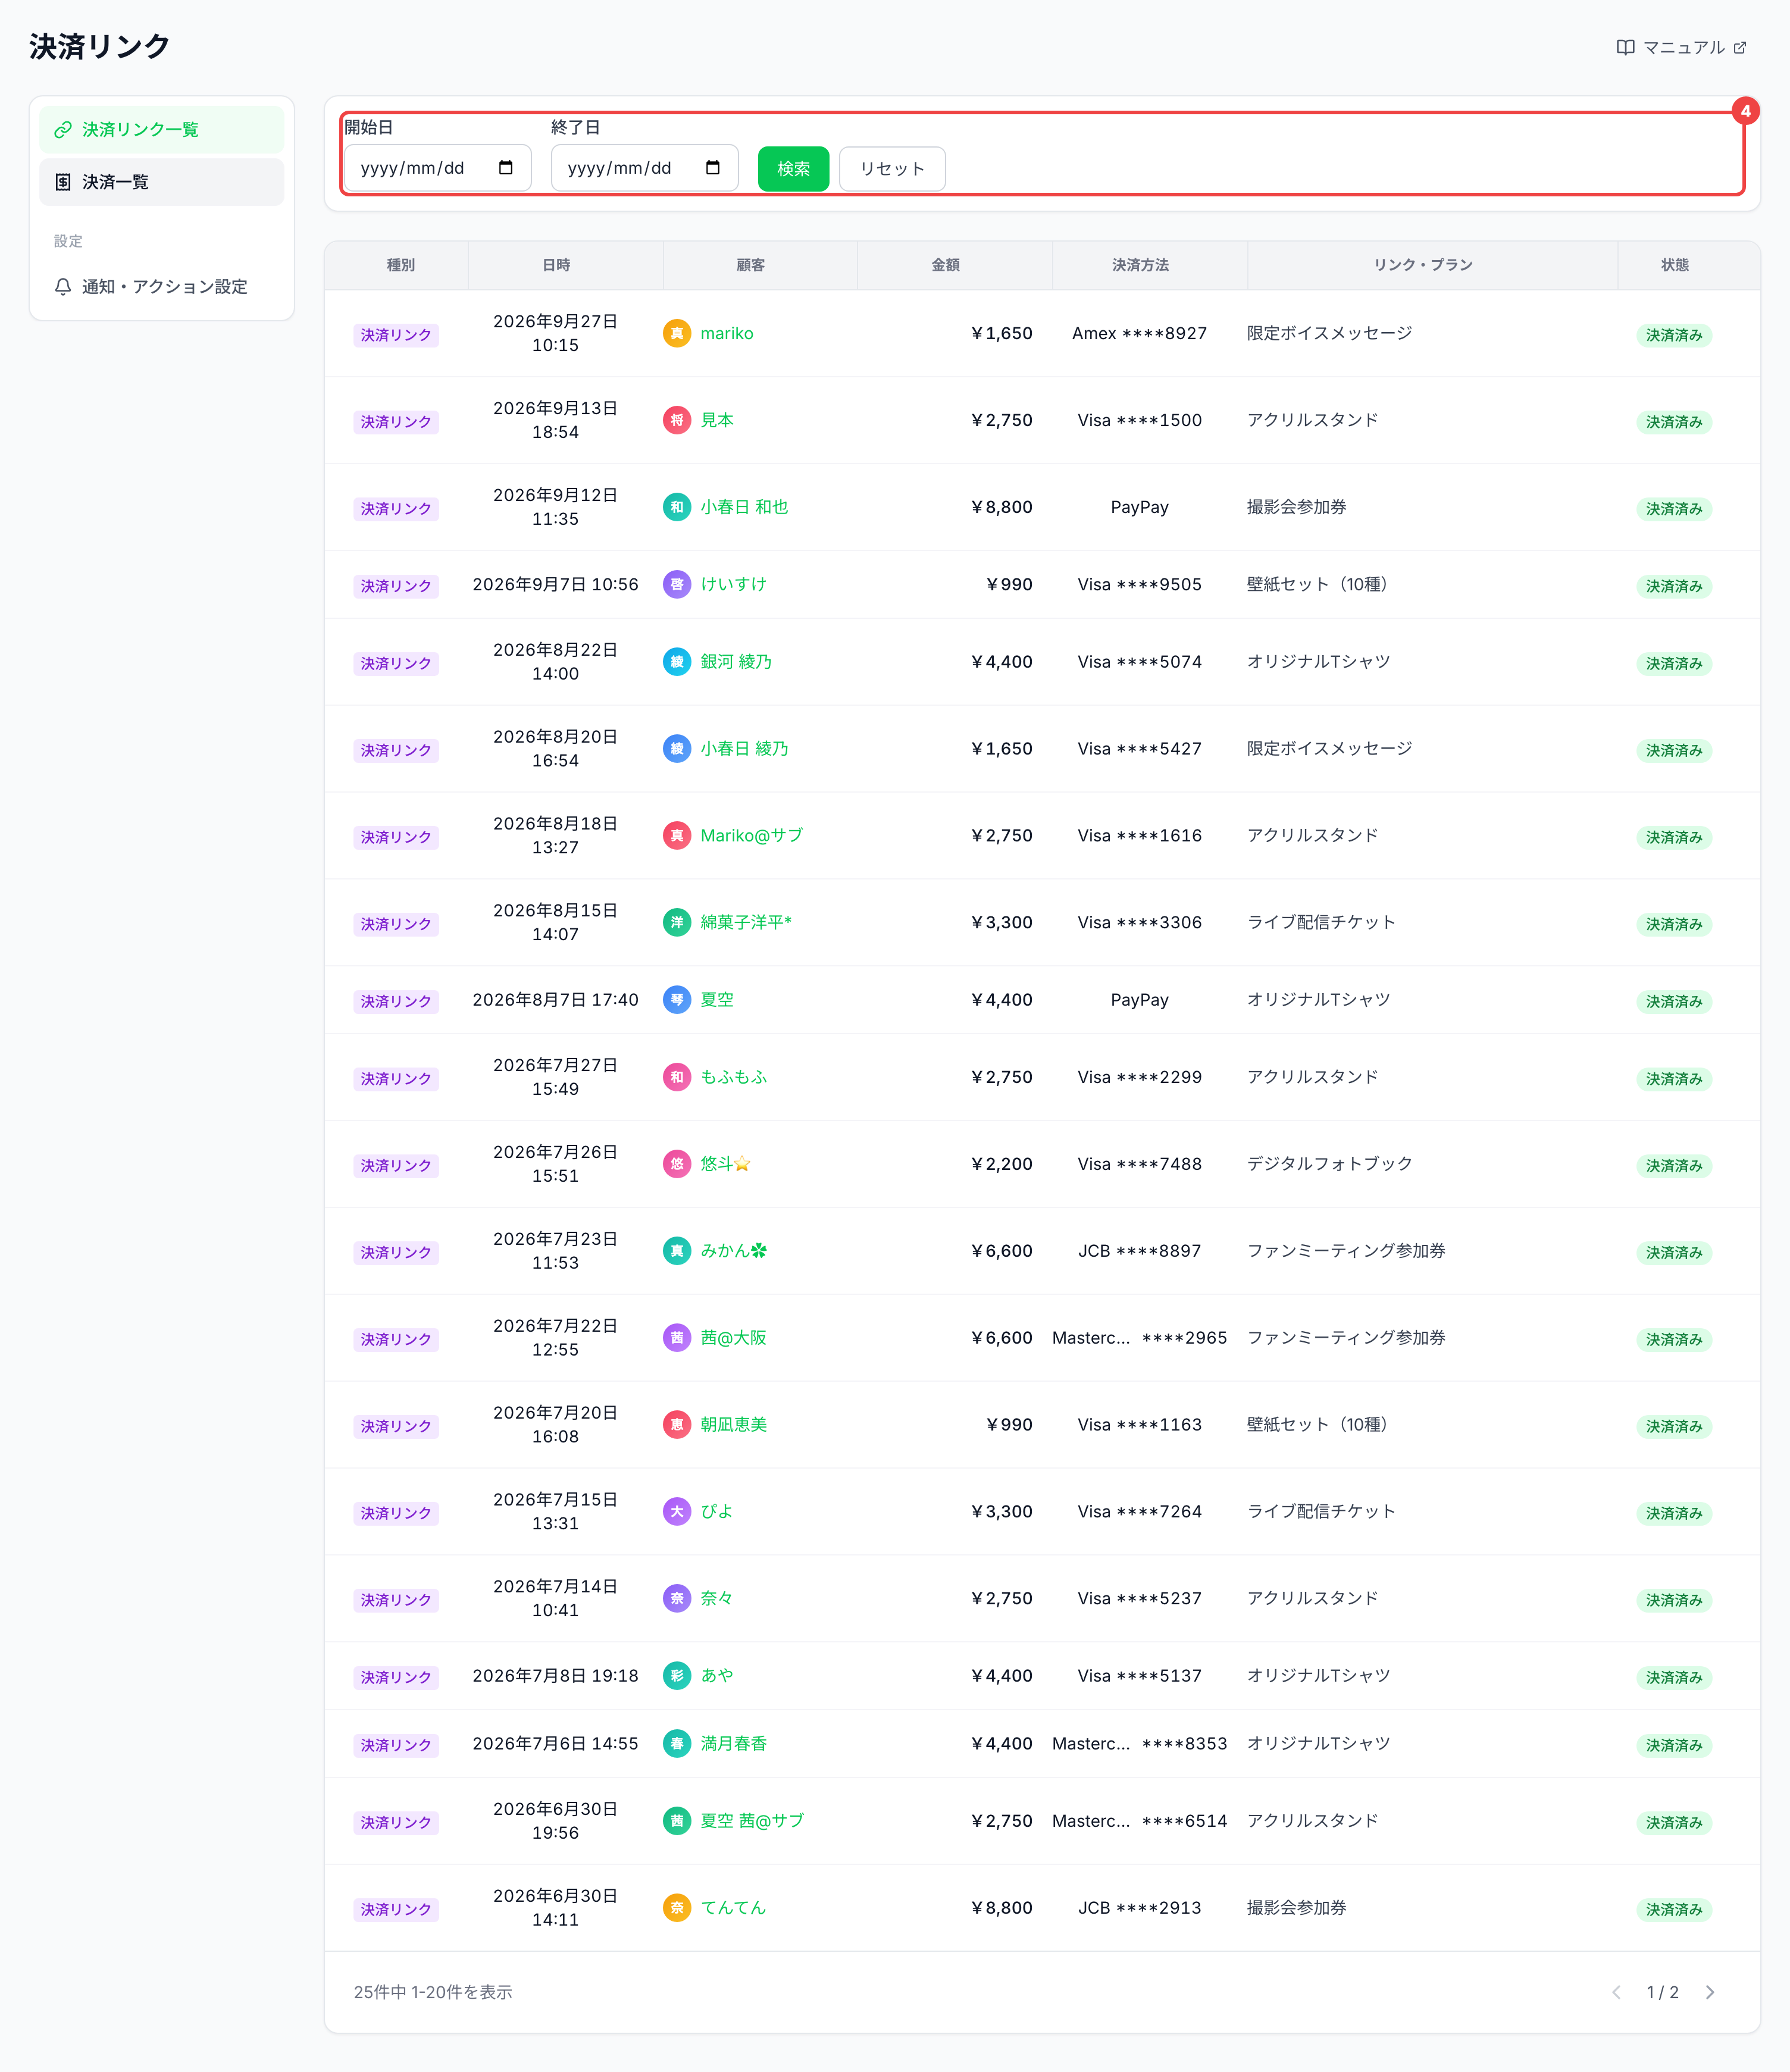Screen dimensions: 1790x2072
Task: Open customer 小春日 綾乃
Action: click(x=744, y=748)
